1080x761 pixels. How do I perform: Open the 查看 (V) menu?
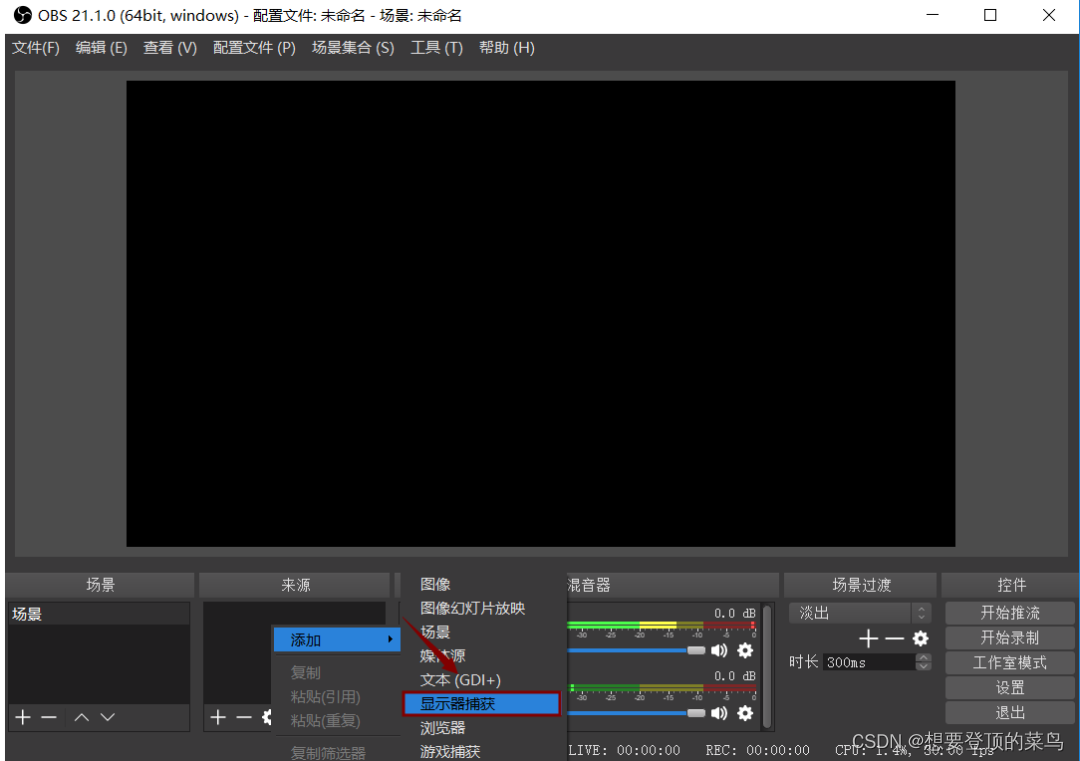pos(170,48)
